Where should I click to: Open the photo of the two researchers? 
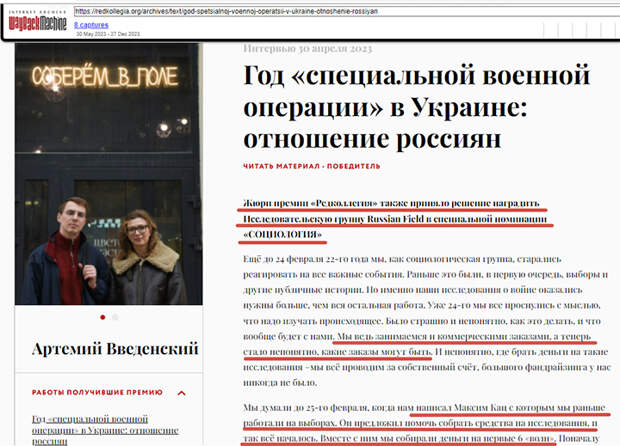[x=109, y=174]
